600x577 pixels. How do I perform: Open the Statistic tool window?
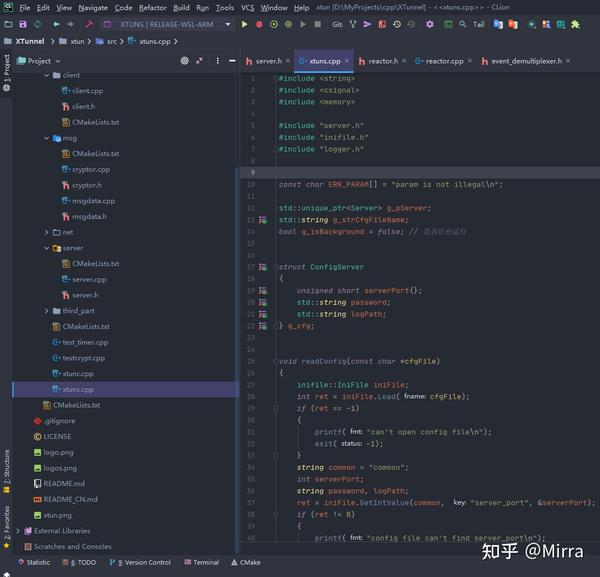[x=34, y=562]
